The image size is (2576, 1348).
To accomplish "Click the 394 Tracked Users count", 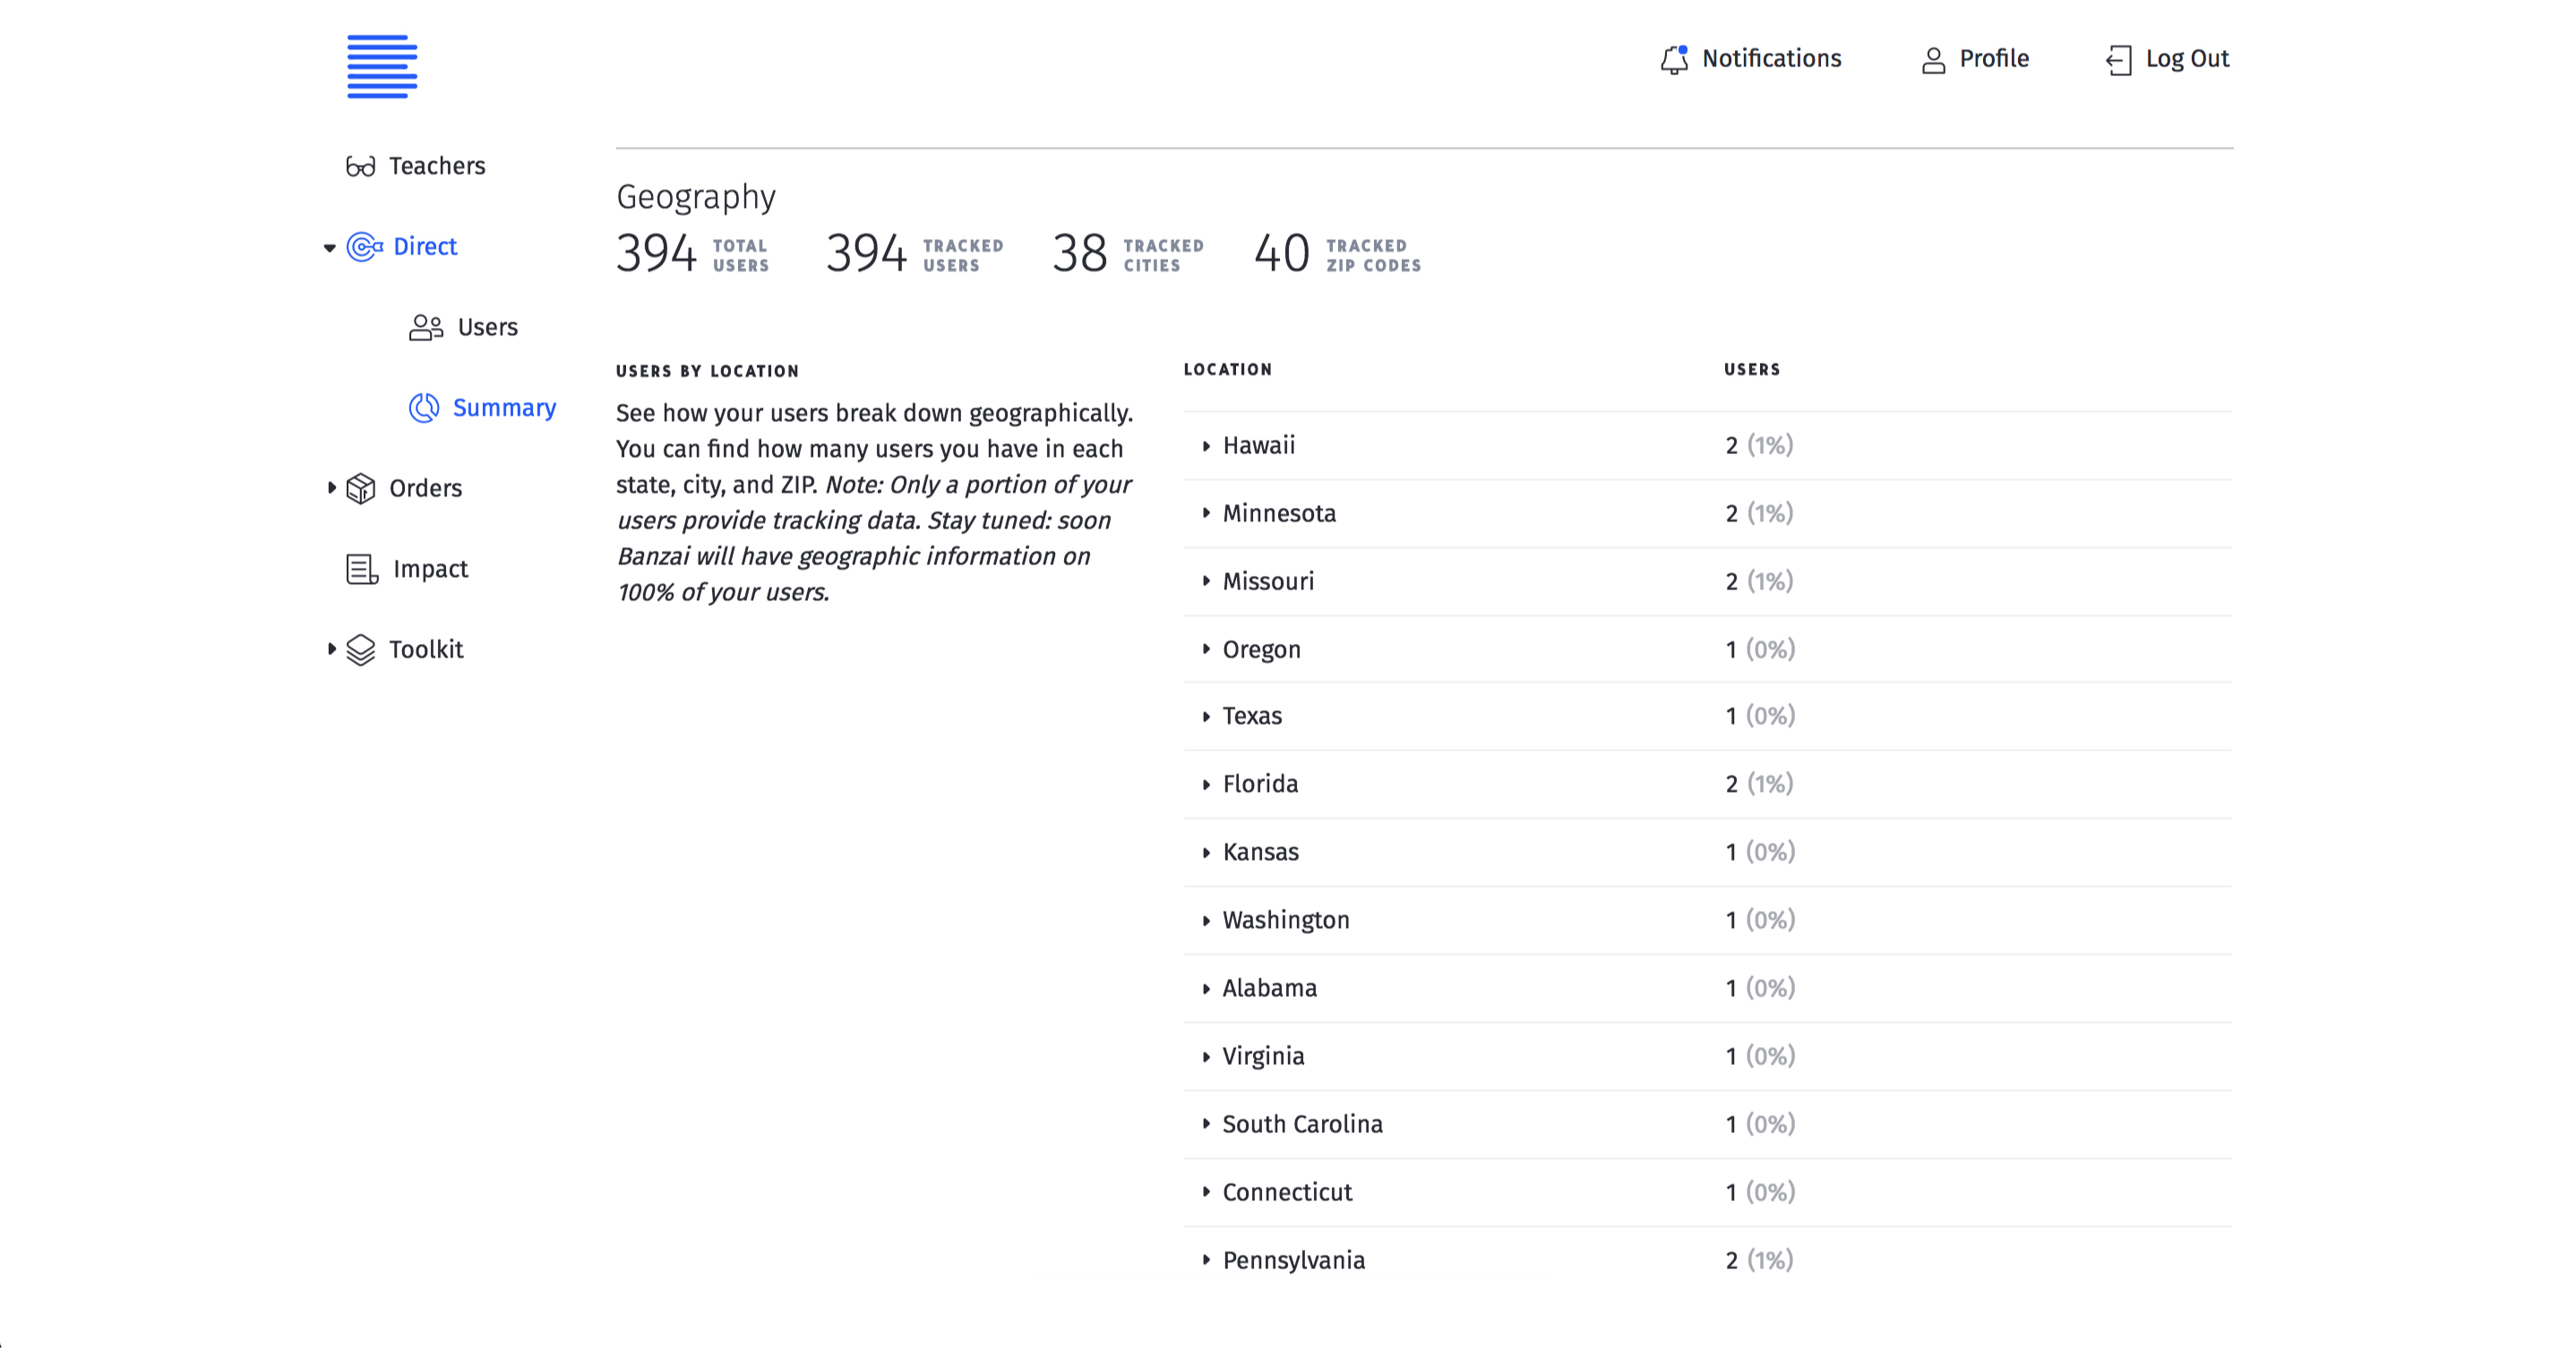I will pyautogui.click(x=867, y=253).
